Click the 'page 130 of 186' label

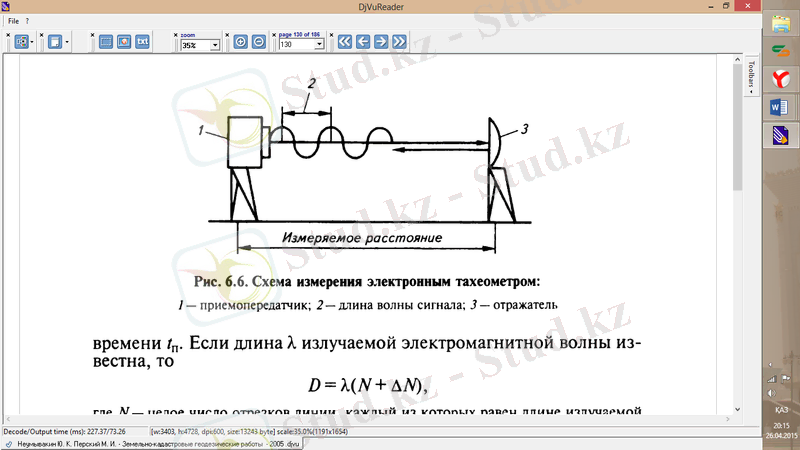(299, 35)
